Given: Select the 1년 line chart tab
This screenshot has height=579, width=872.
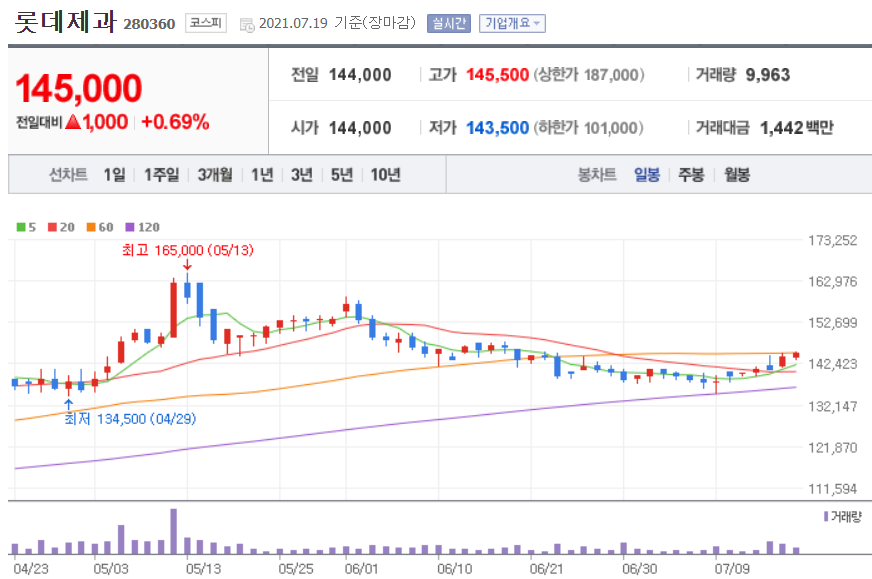Looking at the screenshot, I should click(262, 175).
